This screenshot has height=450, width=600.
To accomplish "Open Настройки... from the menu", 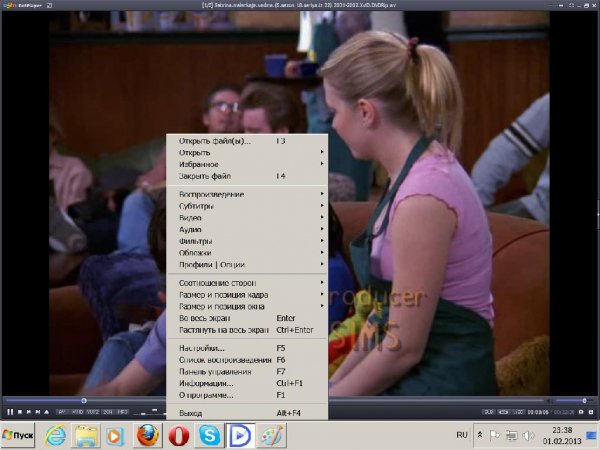I will 247,348.
